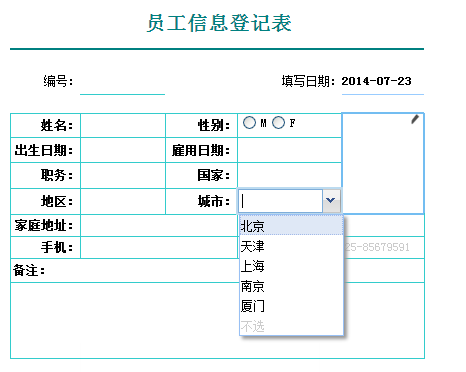Click the 雇用日期 input cell
Viewport: 466px width, 372px height.
(x=289, y=150)
